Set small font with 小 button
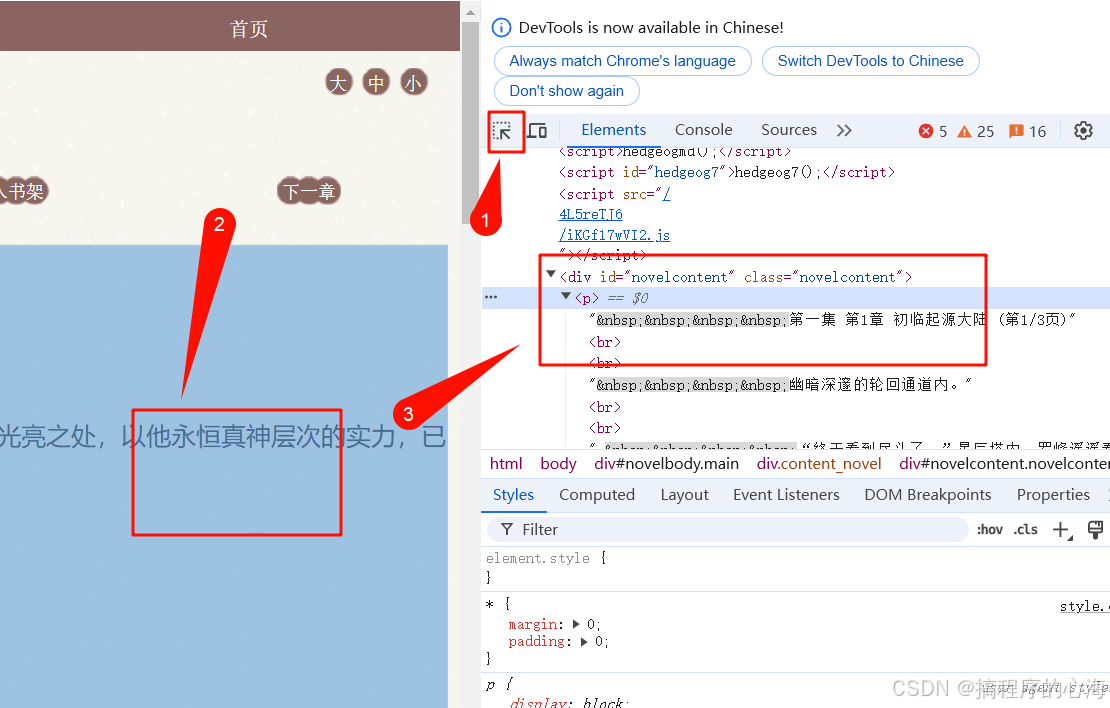Screen dimensions: 1110x708 [413, 83]
